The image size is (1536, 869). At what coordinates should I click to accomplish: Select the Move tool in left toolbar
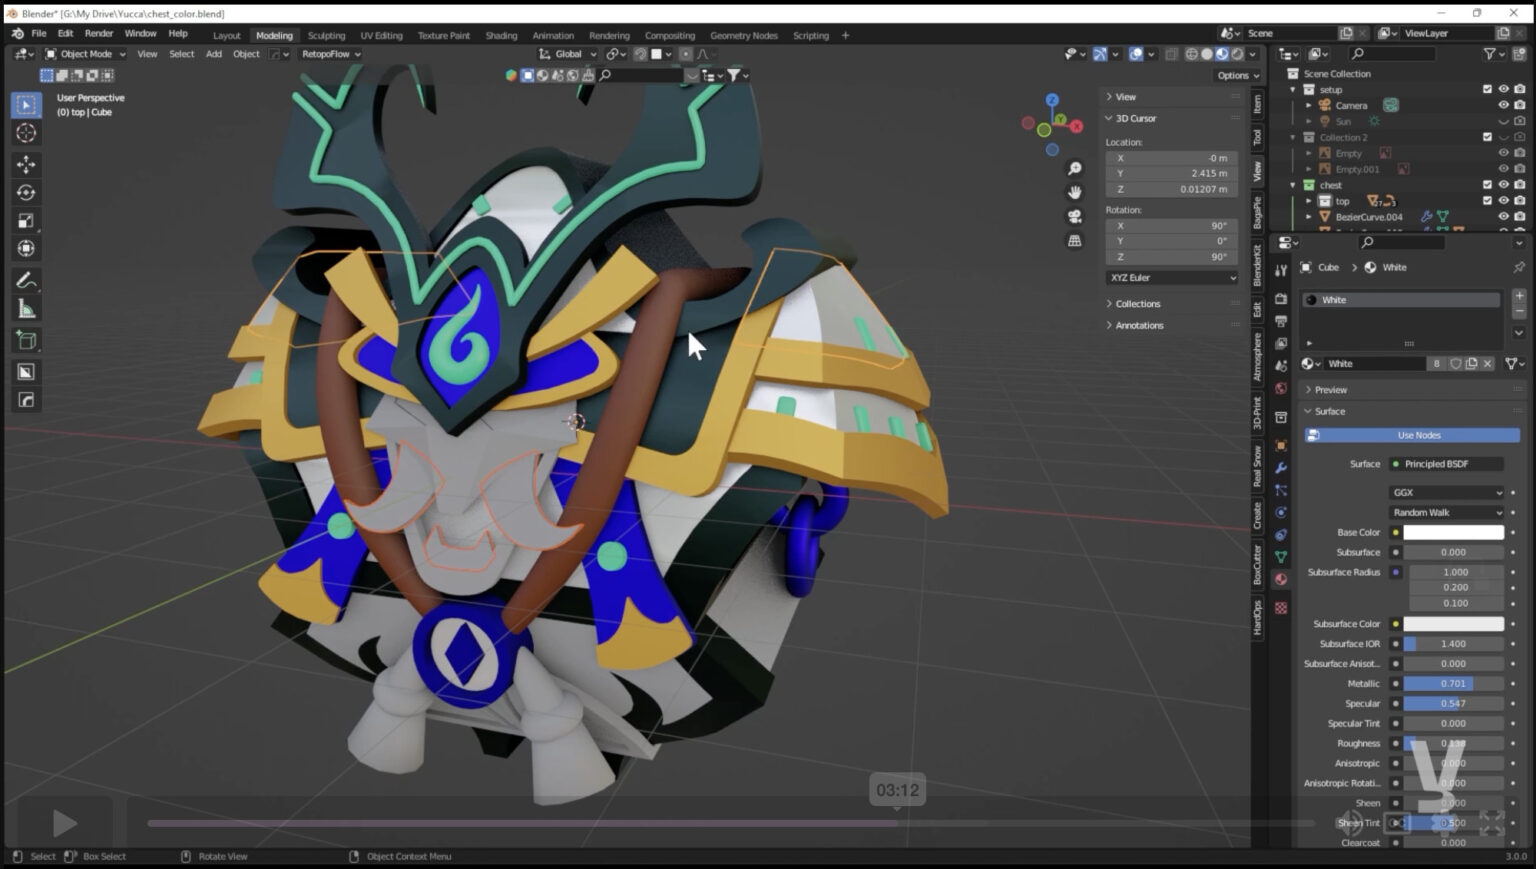(x=26, y=163)
